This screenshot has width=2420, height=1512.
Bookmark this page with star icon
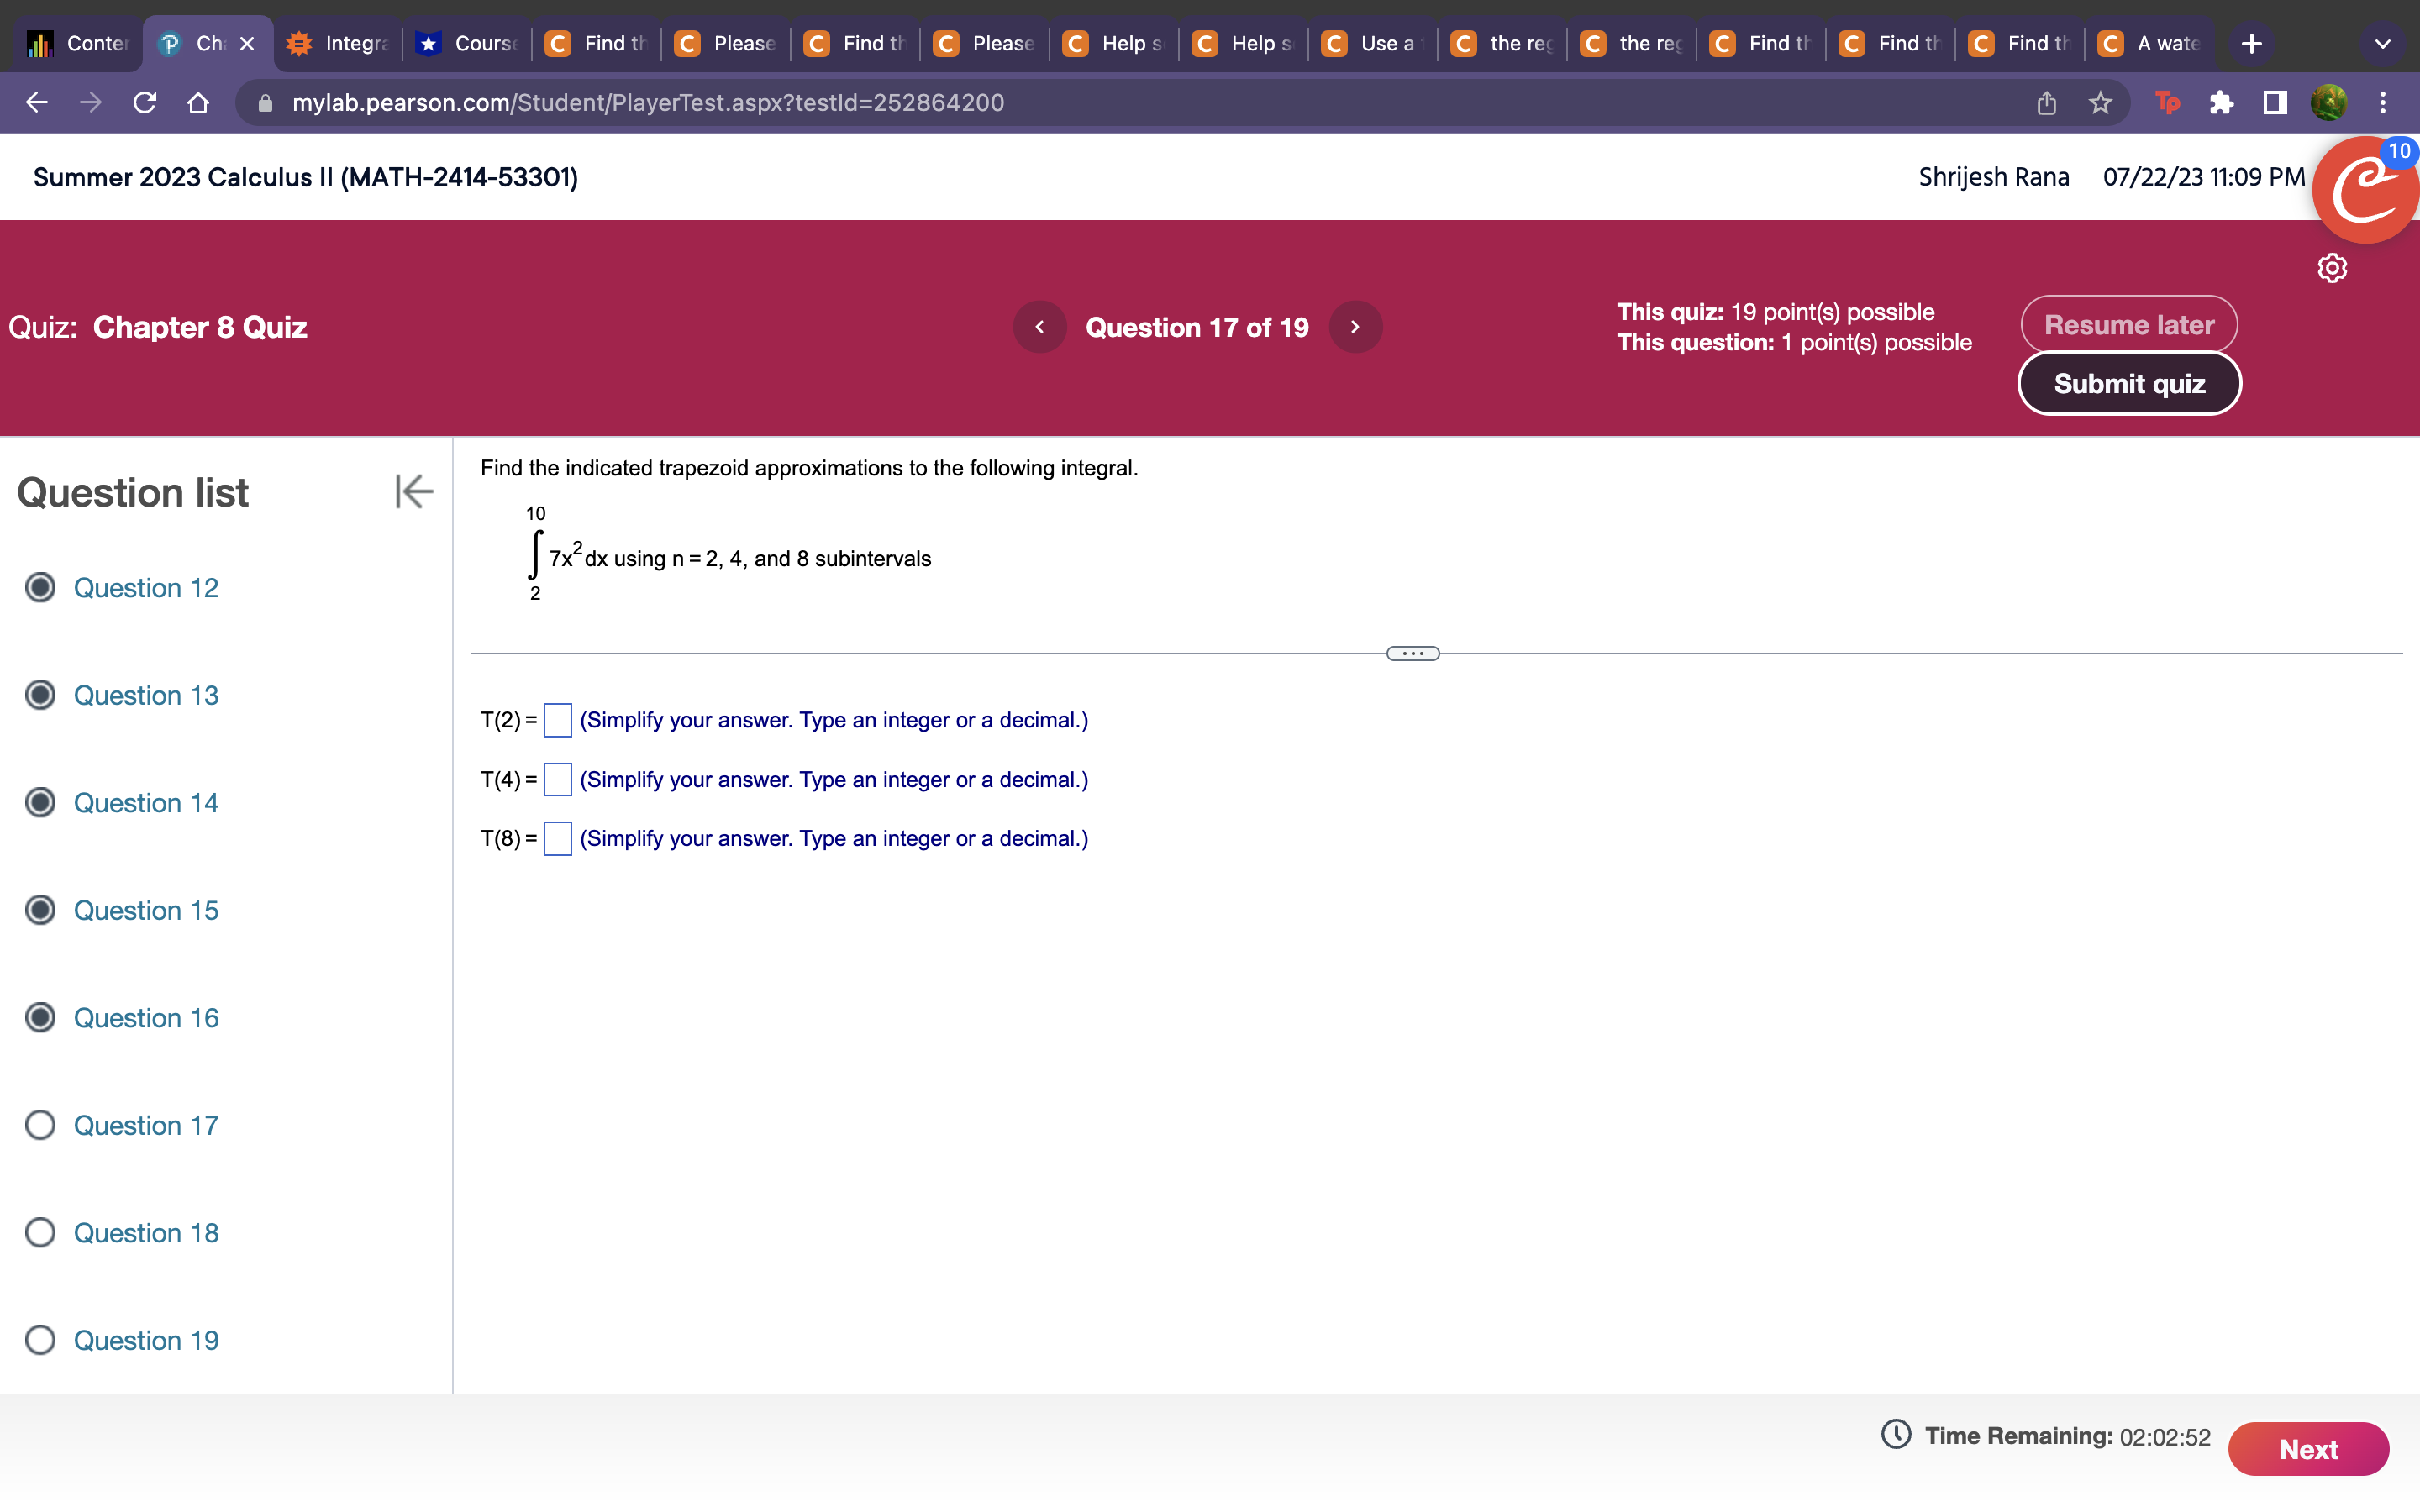point(2100,103)
